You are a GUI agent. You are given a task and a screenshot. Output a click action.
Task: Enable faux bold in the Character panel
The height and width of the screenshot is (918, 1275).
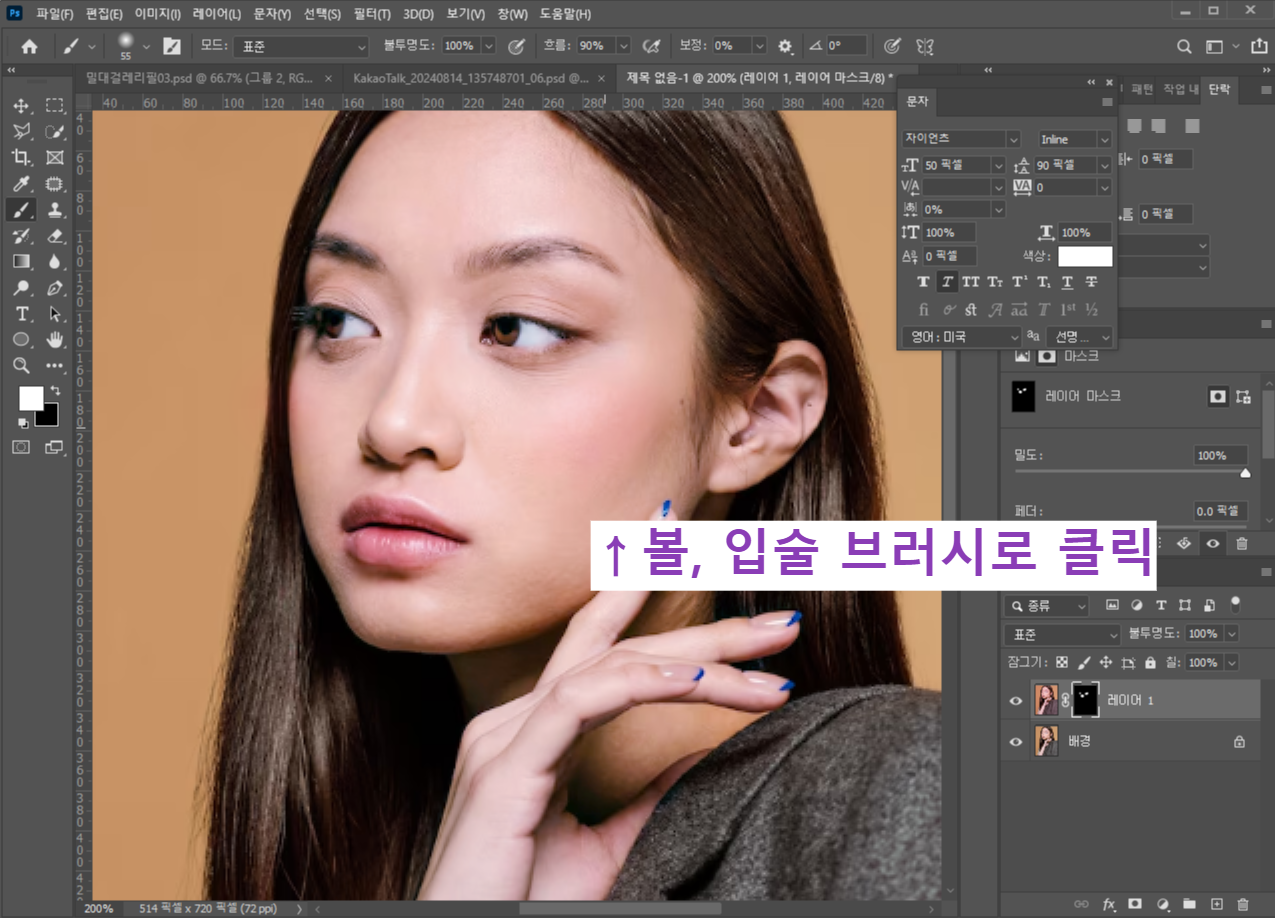(x=923, y=281)
